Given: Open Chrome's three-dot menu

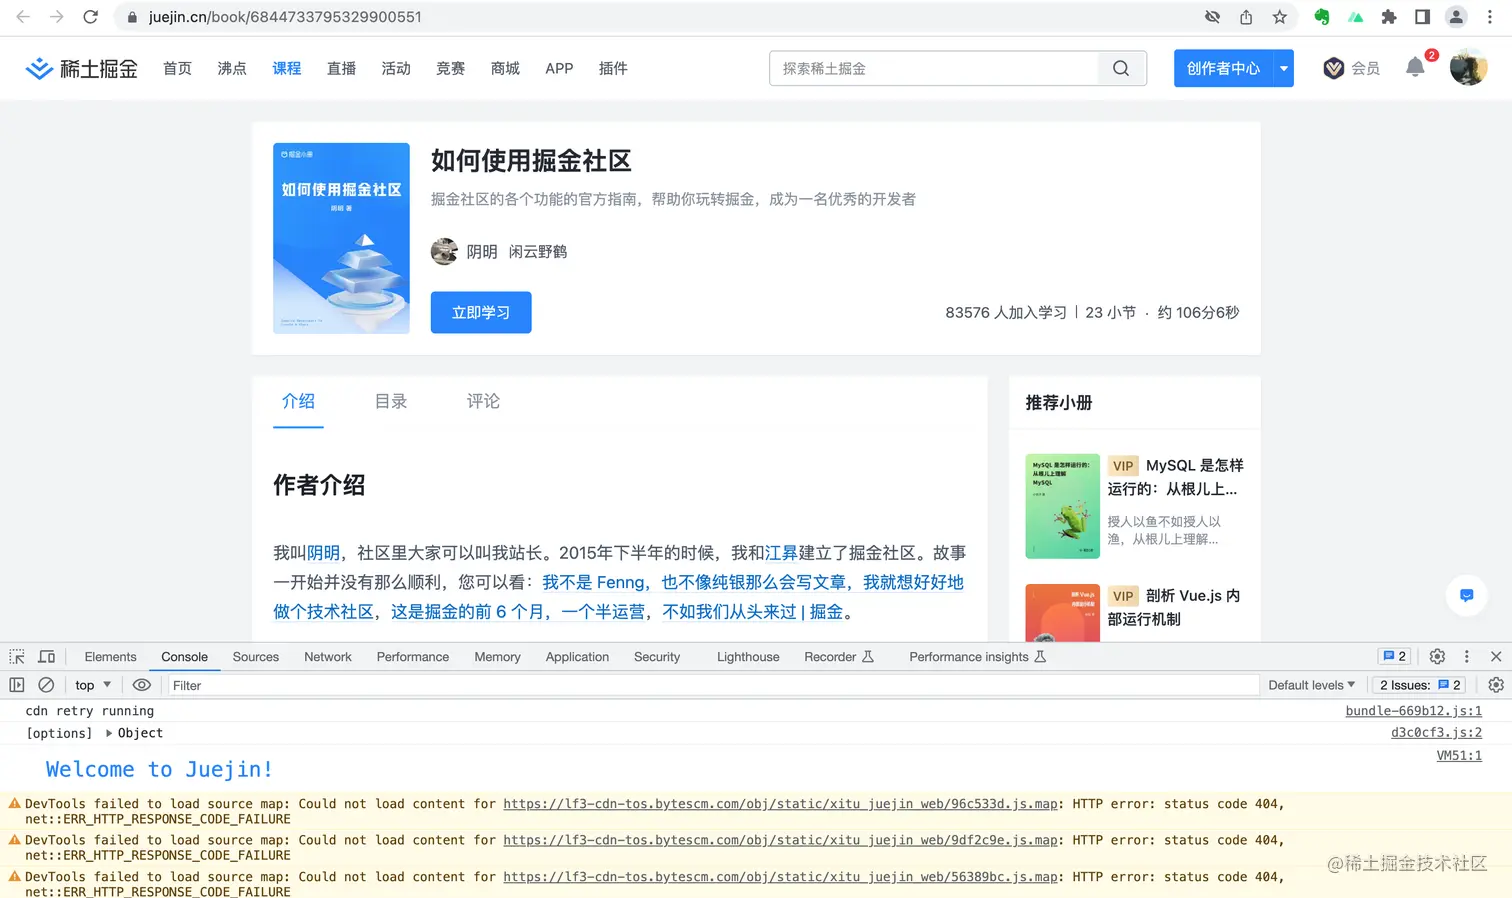Looking at the screenshot, I should point(1490,17).
